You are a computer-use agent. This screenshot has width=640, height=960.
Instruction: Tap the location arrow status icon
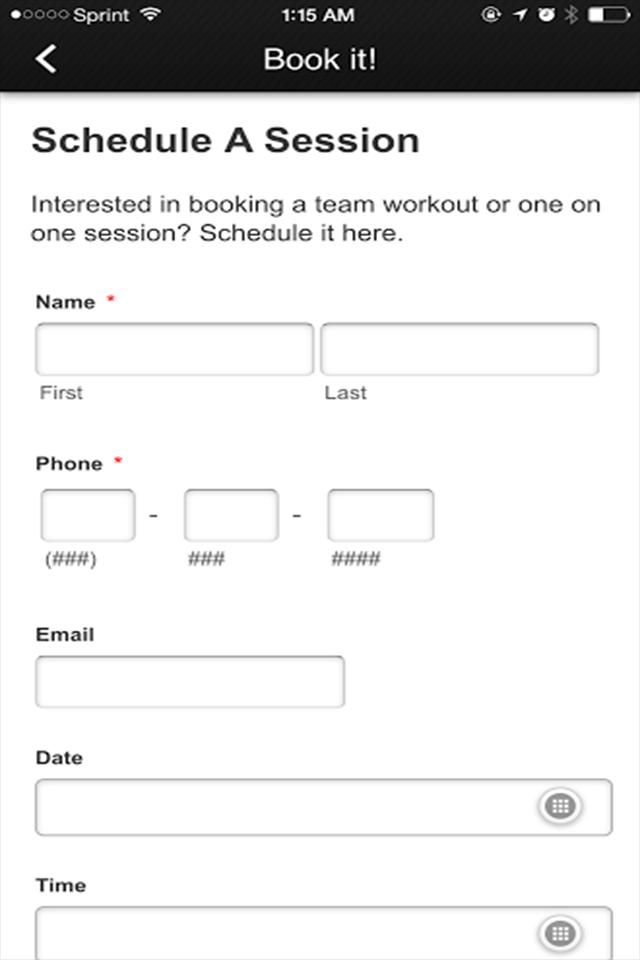pos(520,14)
